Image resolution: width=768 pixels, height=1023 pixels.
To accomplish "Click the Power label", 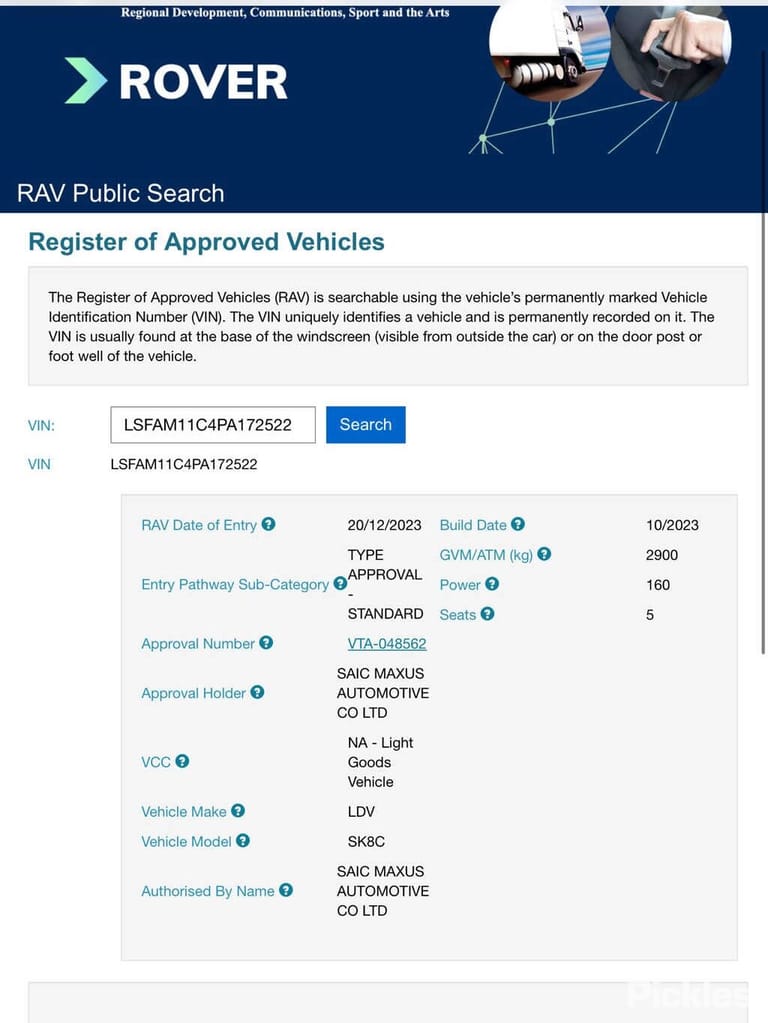I will [460, 585].
